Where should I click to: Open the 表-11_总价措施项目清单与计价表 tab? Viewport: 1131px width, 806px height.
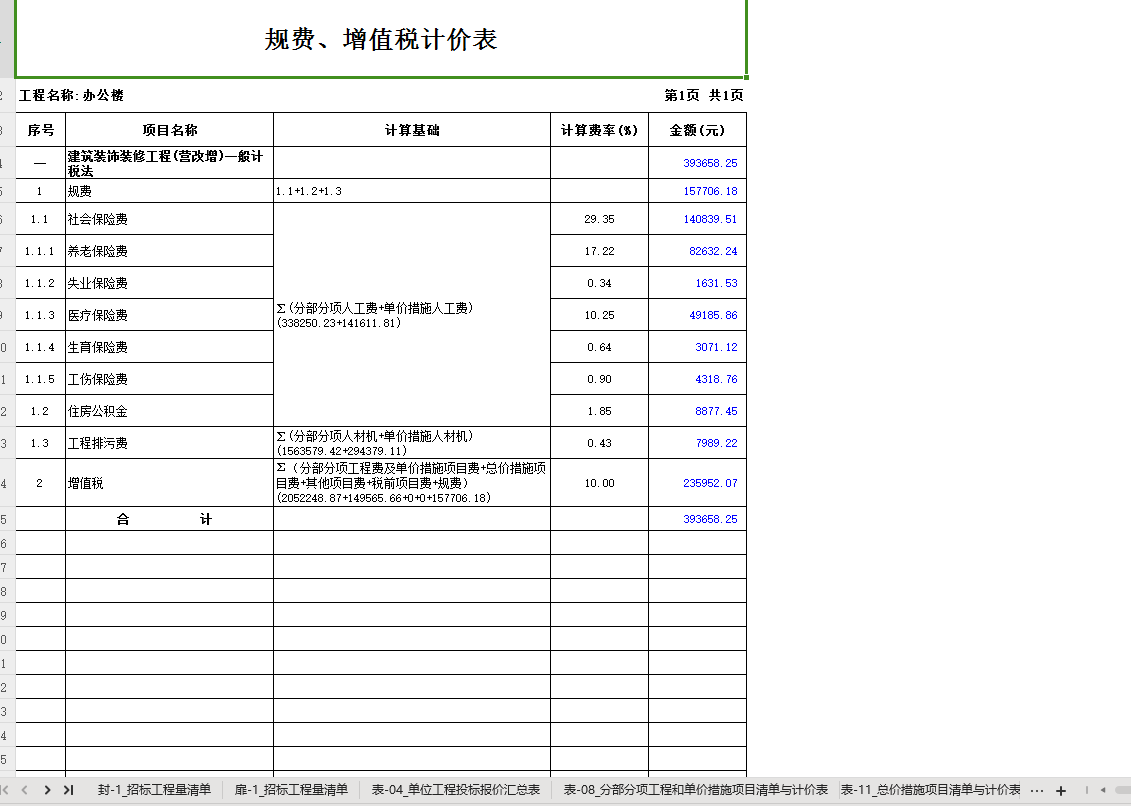pos(930,790)
